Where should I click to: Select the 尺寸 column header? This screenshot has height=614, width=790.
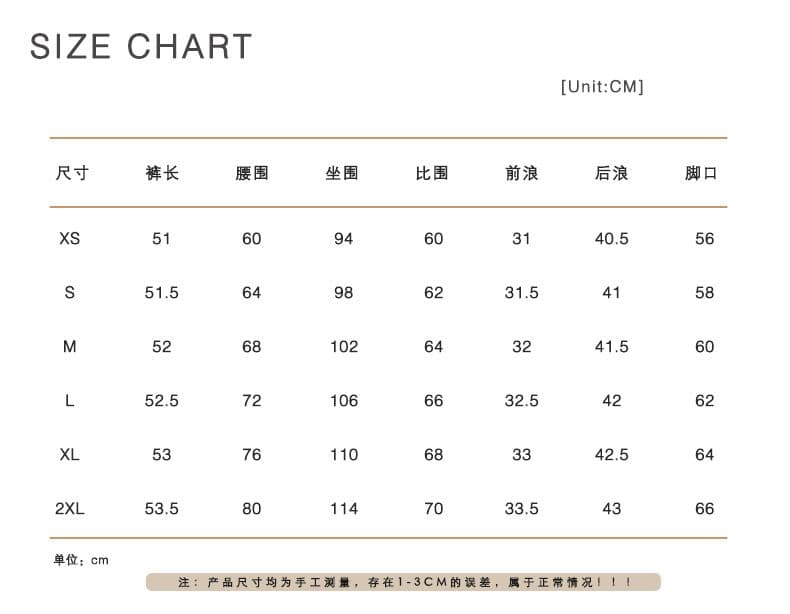72,173
